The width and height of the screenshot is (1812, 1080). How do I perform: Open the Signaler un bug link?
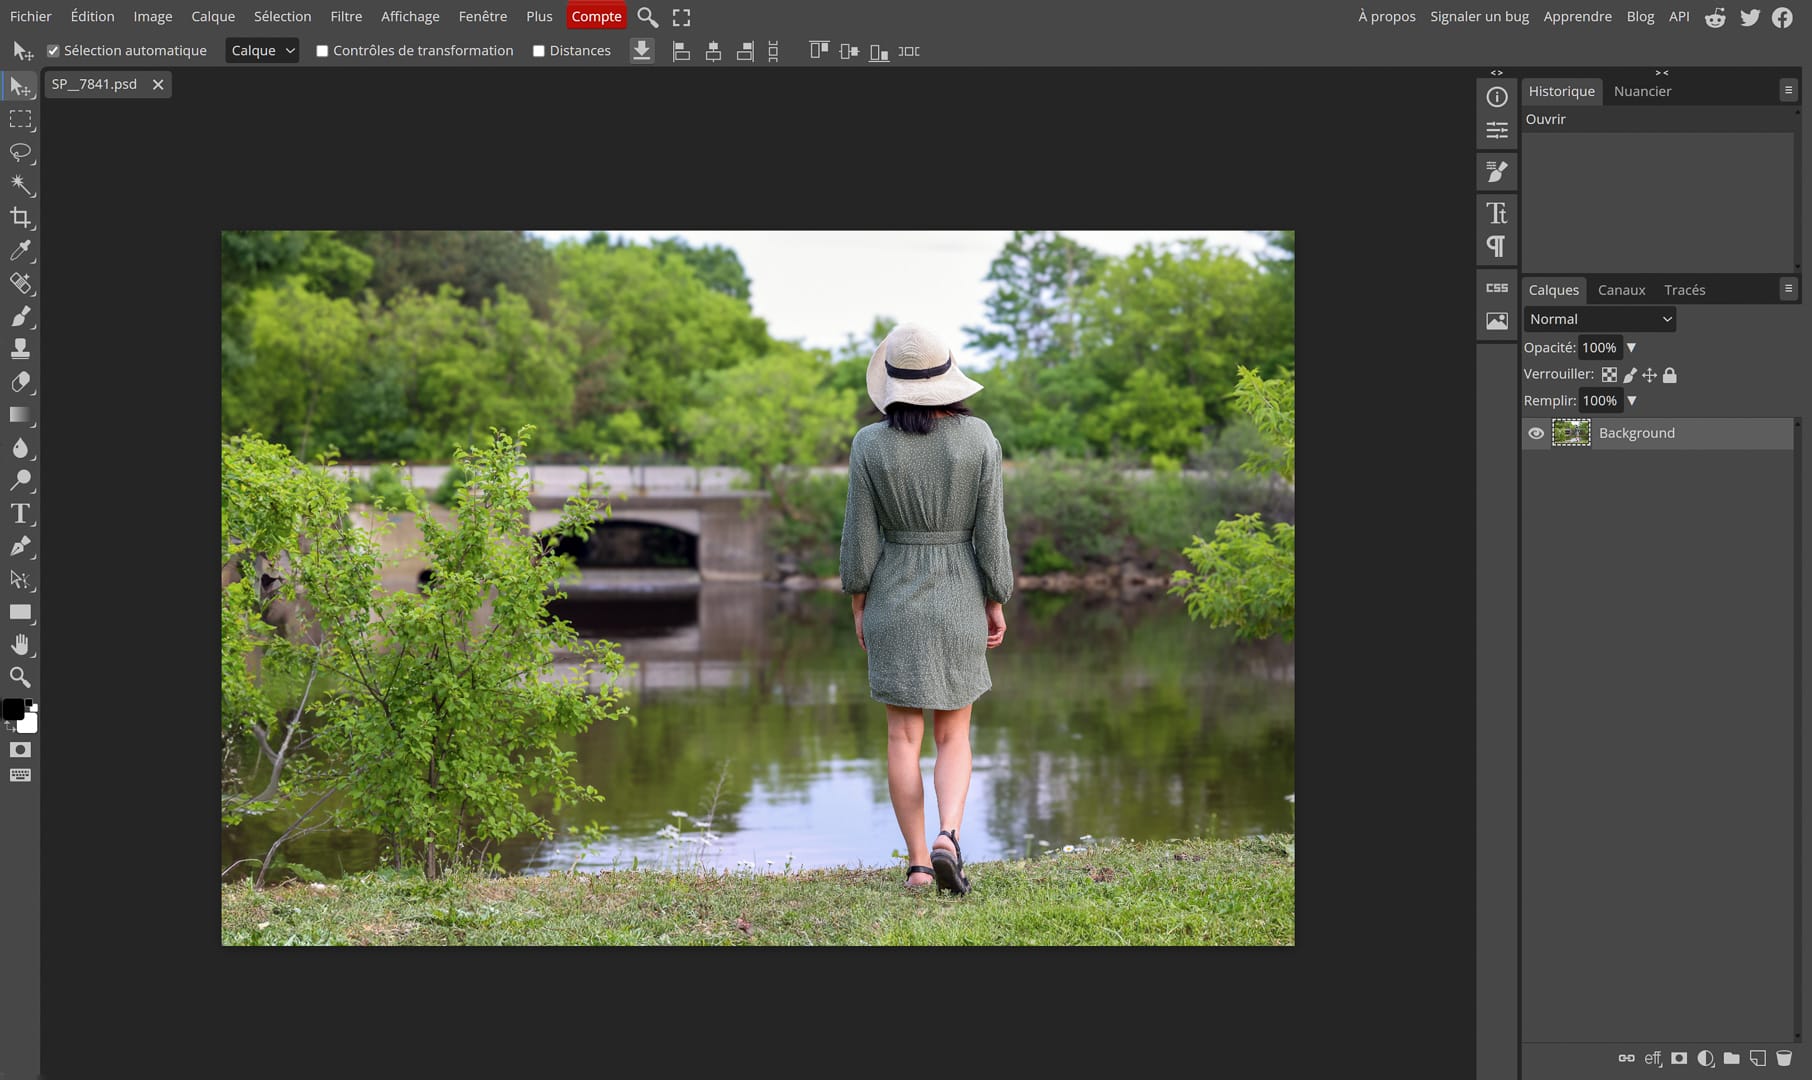pyautogui.click(x=1479, y=17)
